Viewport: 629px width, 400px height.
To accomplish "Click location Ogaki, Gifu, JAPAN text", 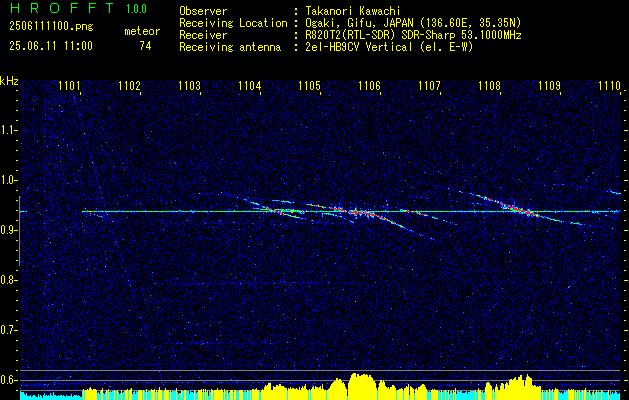I will [413, 23].
